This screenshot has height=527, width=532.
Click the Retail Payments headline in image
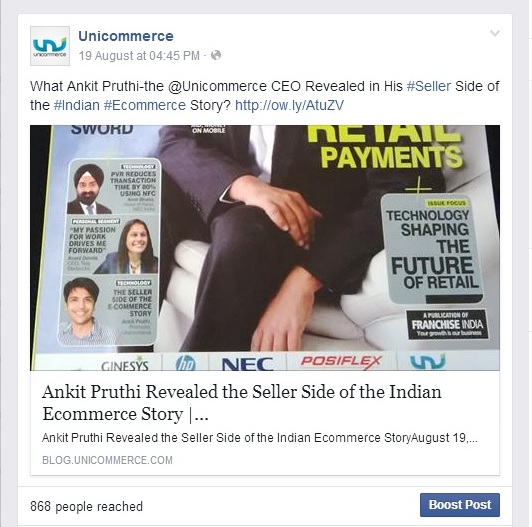[386, 147]
